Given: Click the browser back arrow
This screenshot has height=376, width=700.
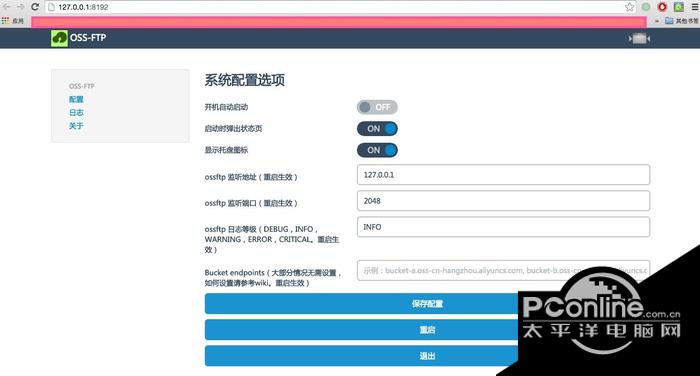Looking at the screenshot, I should pyautogui.click(x=6, y=7).
